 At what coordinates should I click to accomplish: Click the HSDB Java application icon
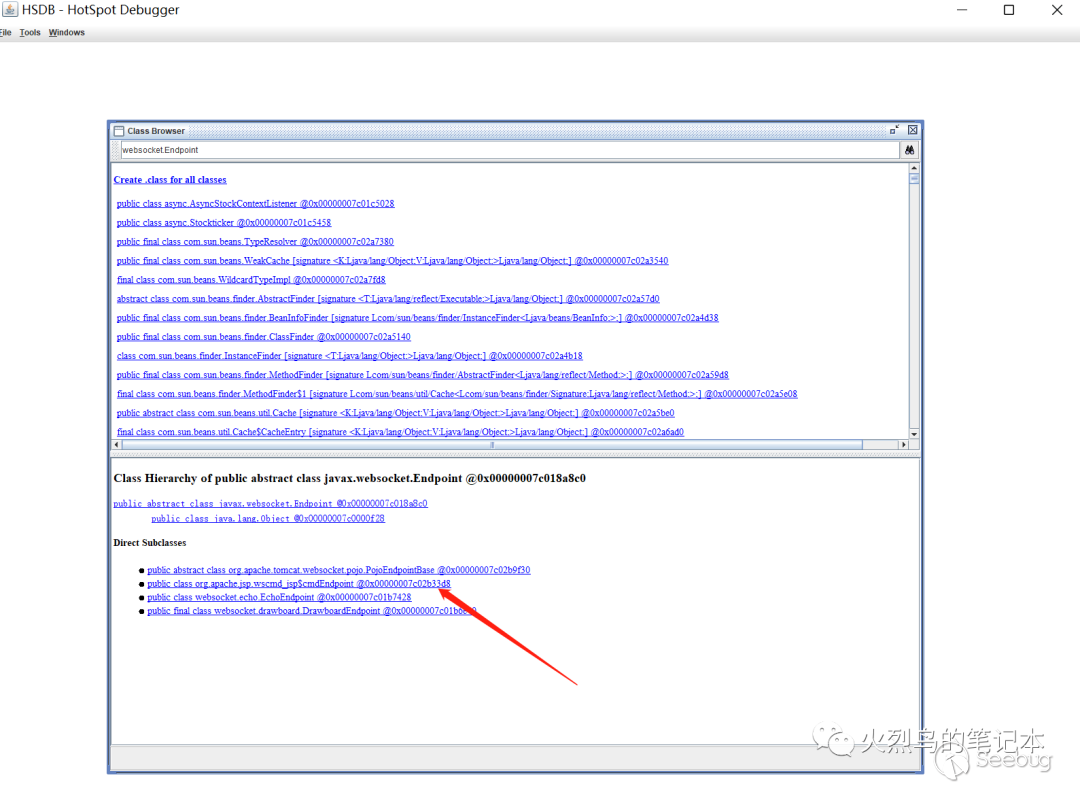pyautogui.click(x=10, y=10)
